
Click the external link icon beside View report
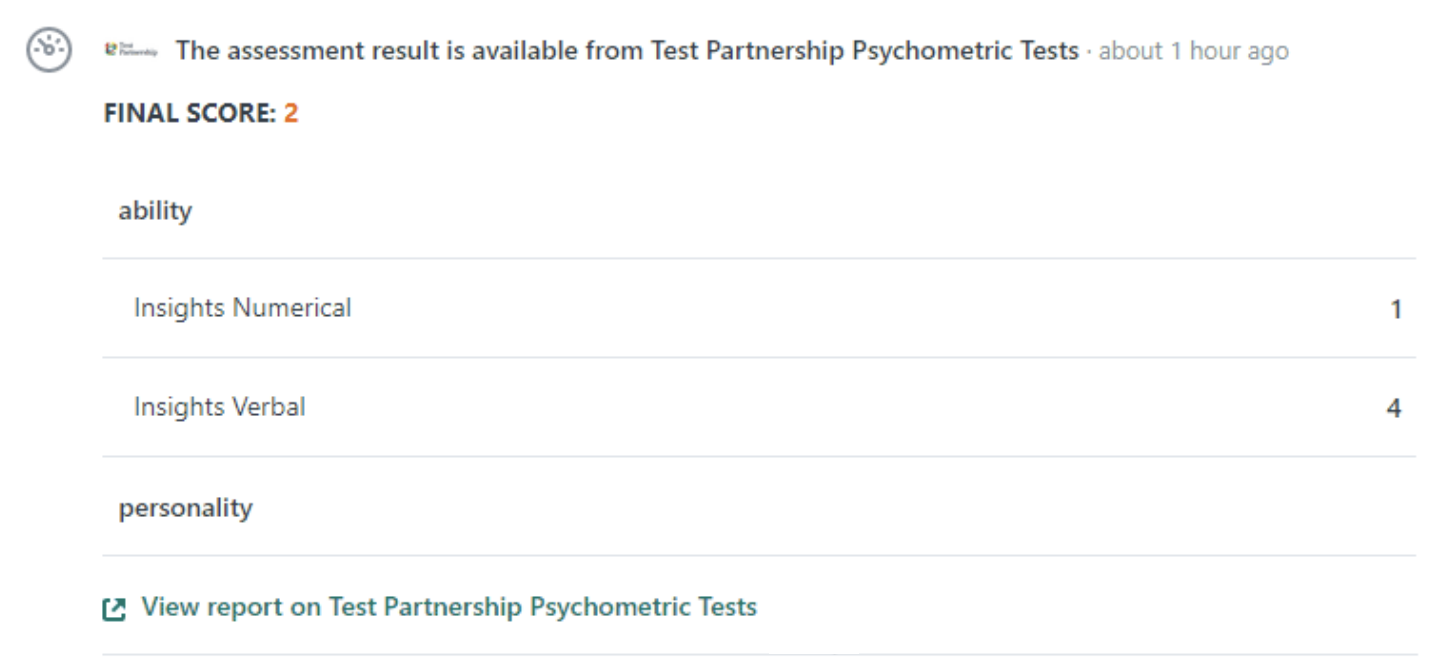point(115,608)
